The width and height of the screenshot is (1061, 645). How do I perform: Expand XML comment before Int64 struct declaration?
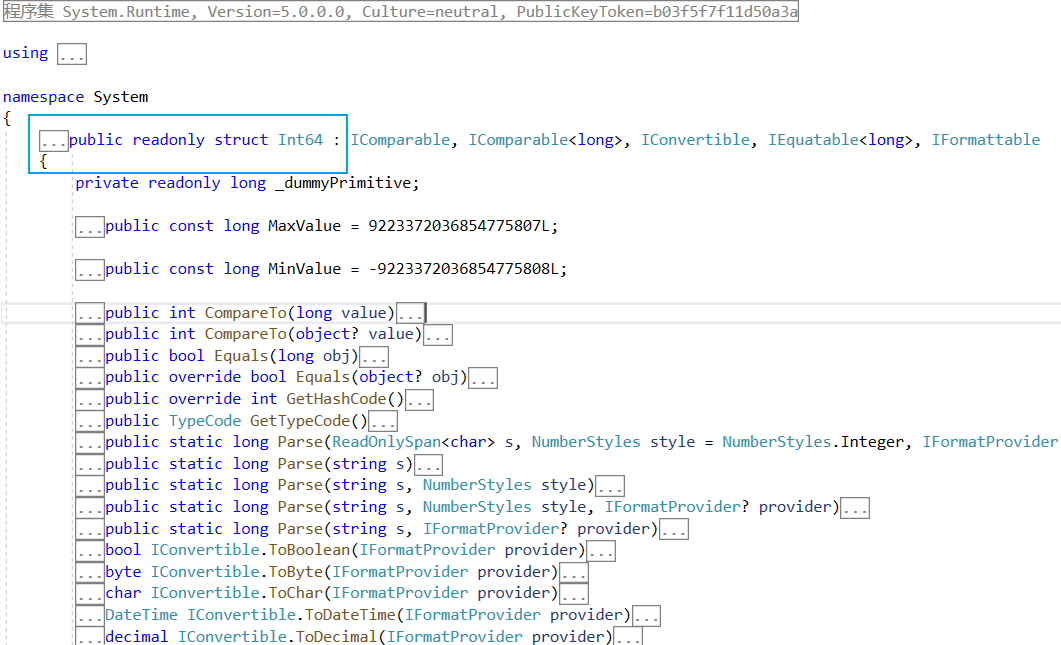click(53, 141)
